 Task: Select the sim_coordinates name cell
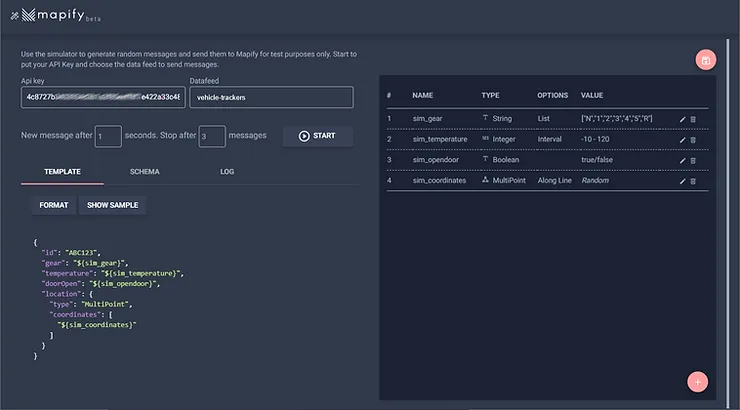[x=439, y=181]
